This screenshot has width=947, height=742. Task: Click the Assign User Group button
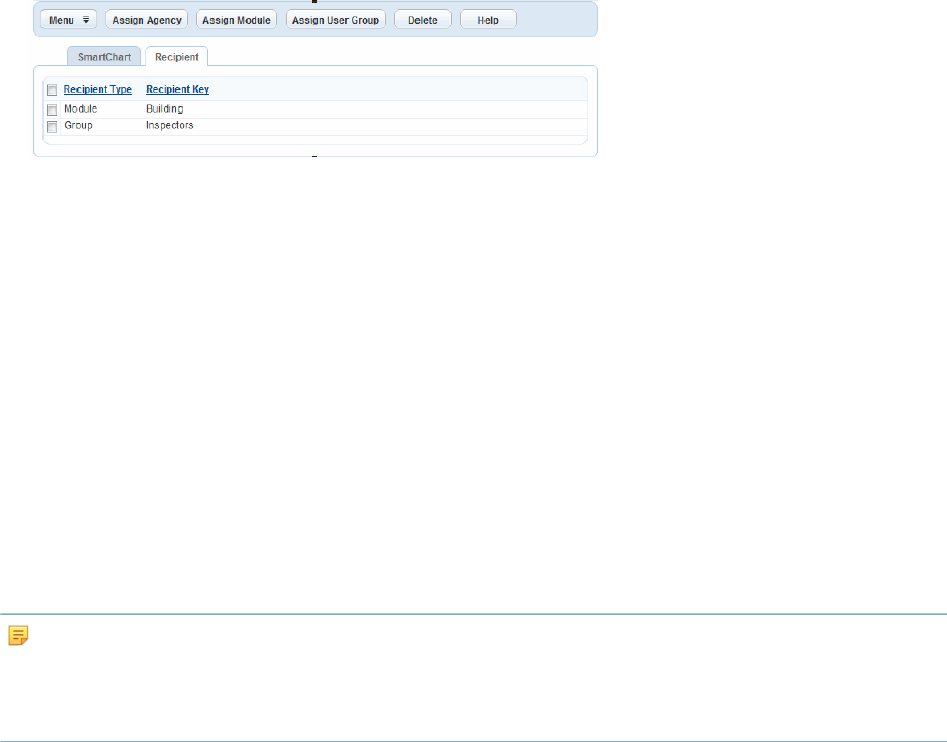click(x=335, y=20)
